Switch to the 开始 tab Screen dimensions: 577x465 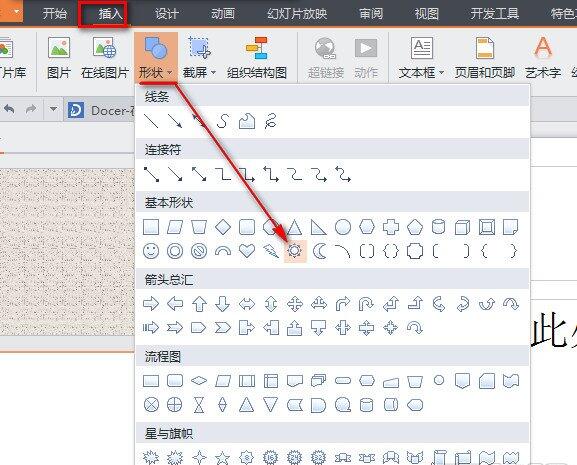pyautogui.click(x=54, y=14)
